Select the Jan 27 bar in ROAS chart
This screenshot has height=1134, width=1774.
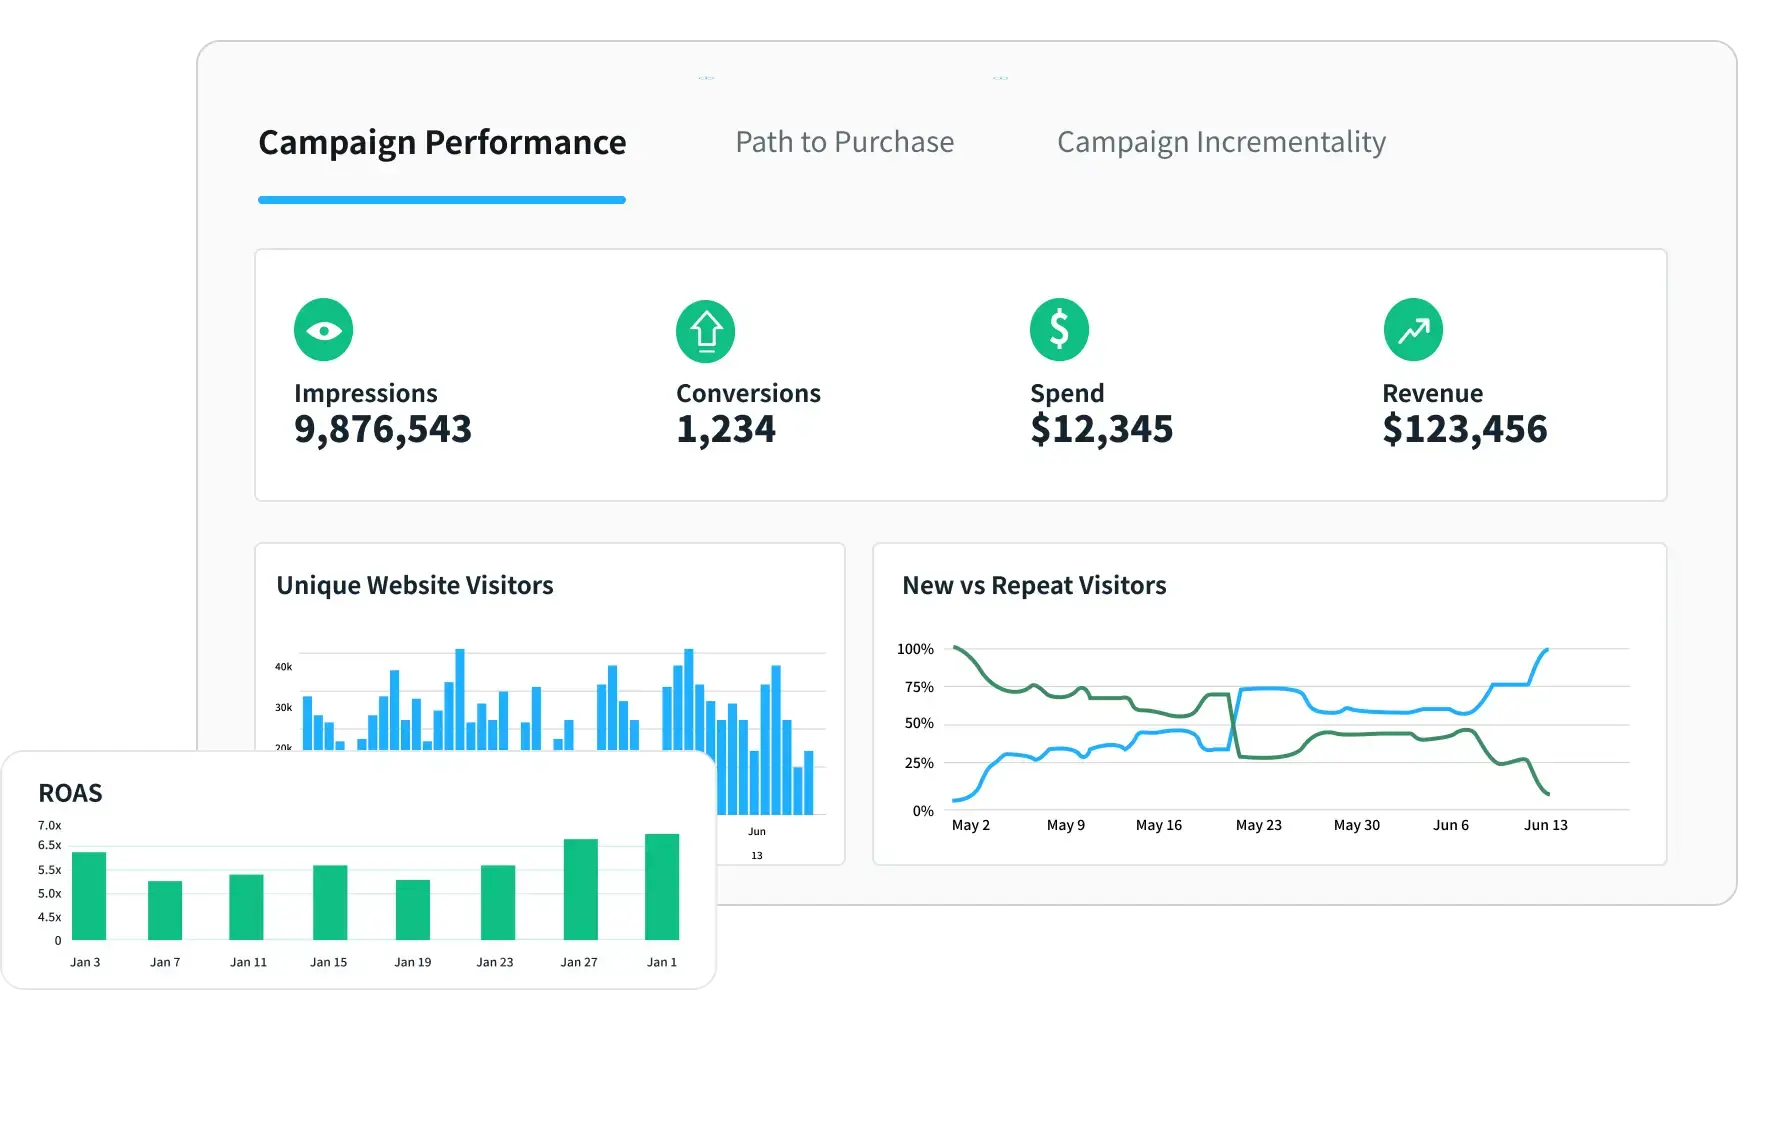(x=580, y=889)
